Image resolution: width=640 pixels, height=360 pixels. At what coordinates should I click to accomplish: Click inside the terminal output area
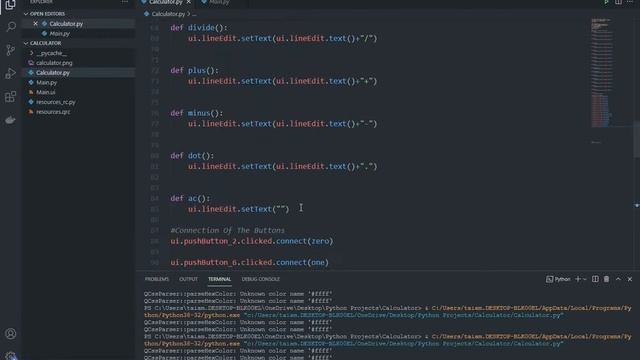click(388, 325)
